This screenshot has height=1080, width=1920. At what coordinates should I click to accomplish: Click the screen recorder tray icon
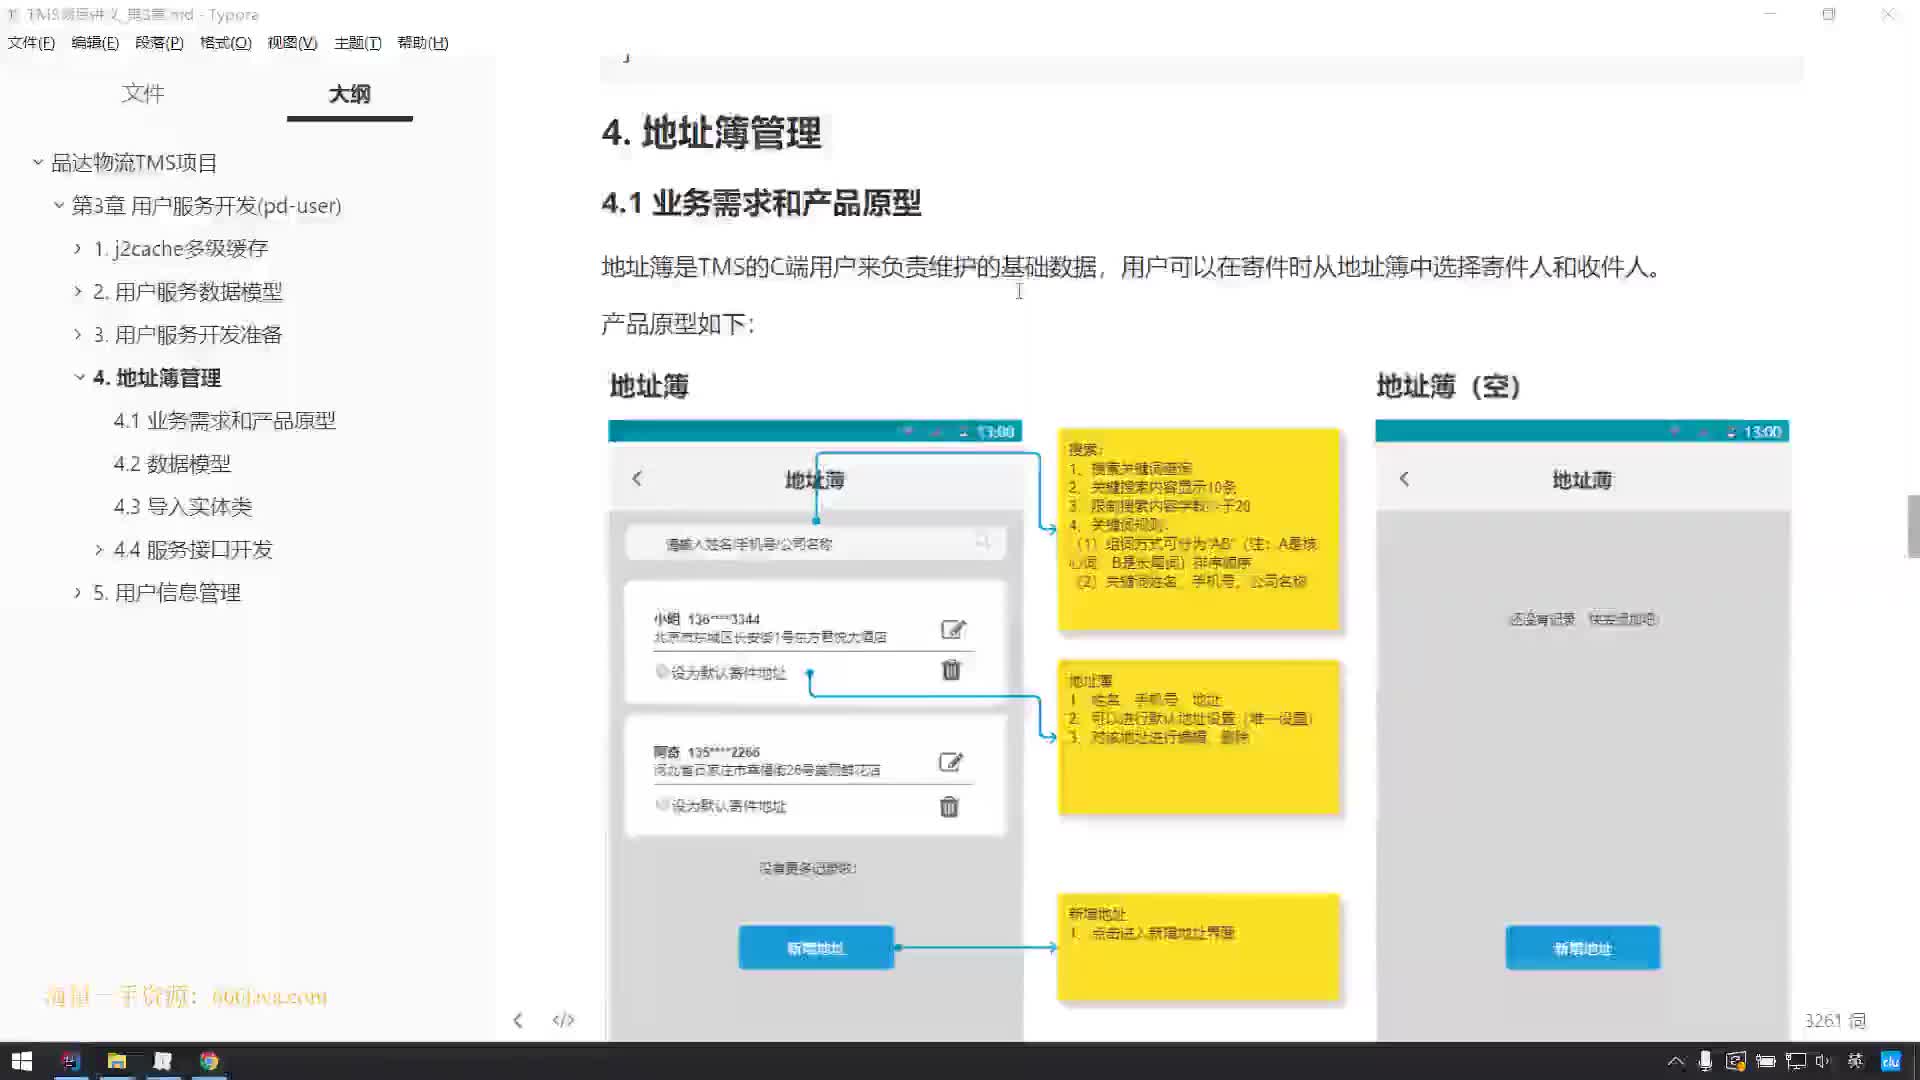[1735, 1061]
